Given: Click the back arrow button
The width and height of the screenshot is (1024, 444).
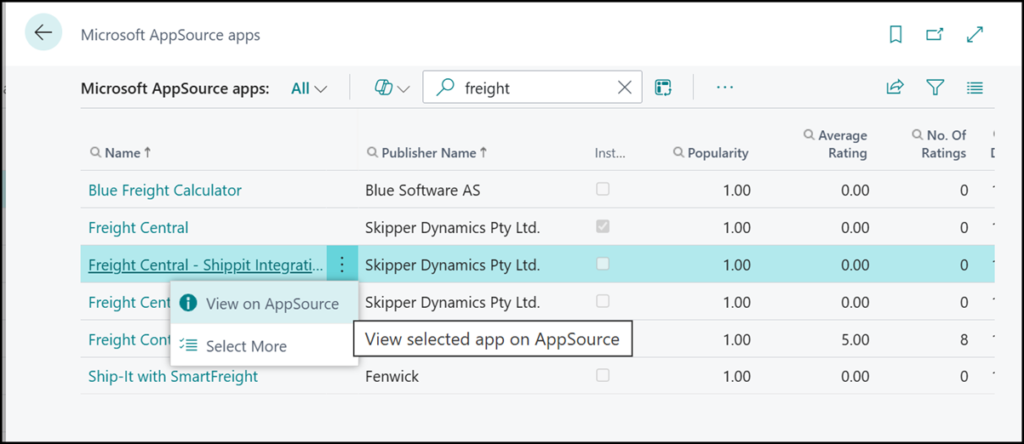Looking at the screenshot, I should click(x=43, y=34).
